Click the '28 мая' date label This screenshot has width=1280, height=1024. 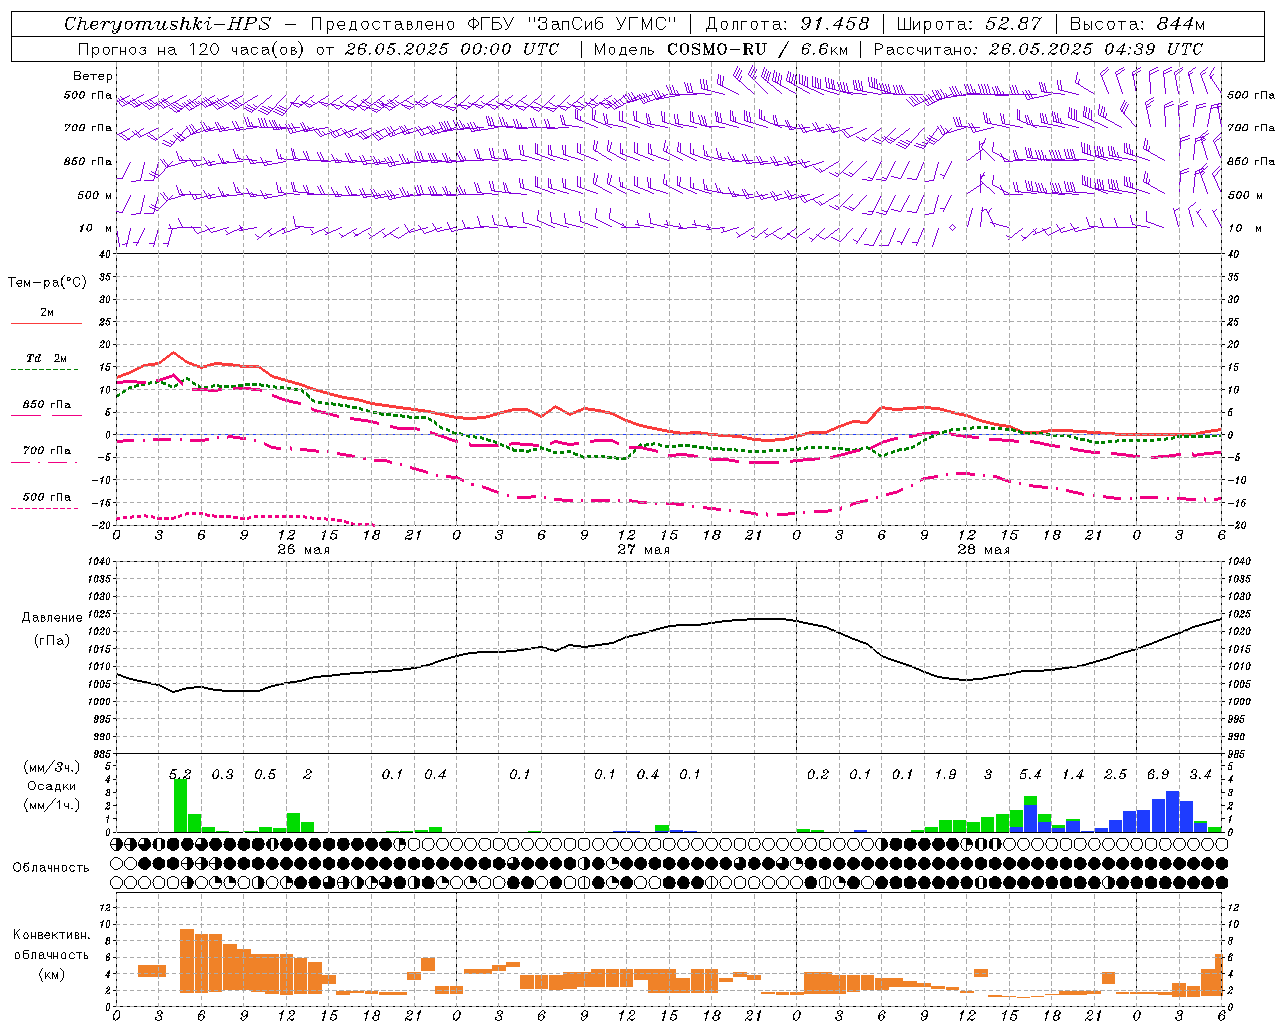(x=984, y=550)
